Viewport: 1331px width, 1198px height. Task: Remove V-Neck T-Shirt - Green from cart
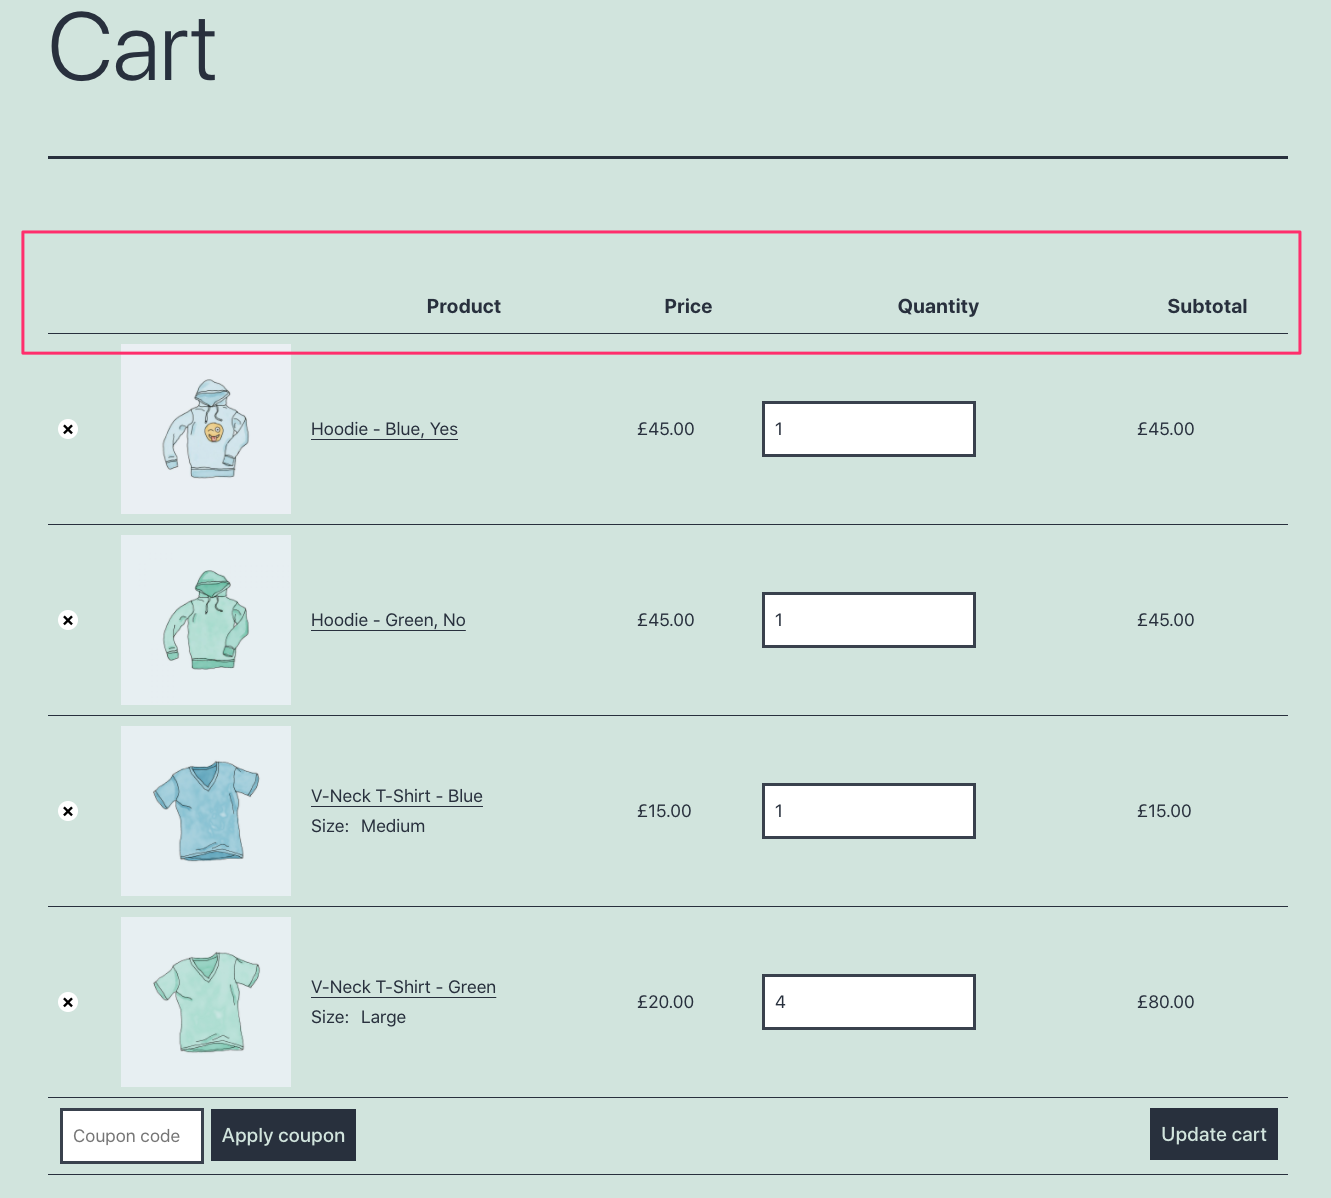pos(67,1001)
